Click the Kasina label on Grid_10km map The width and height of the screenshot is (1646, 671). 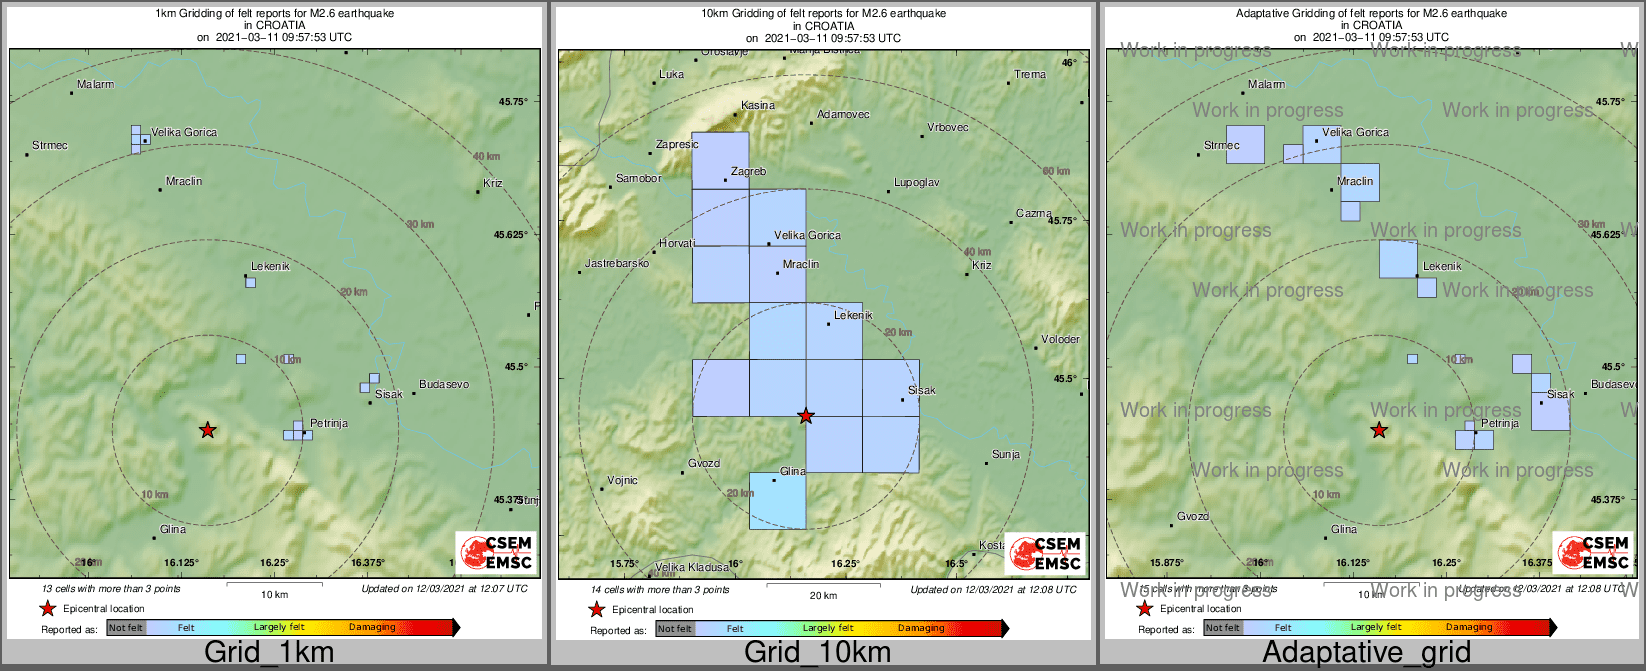[758, 105]
